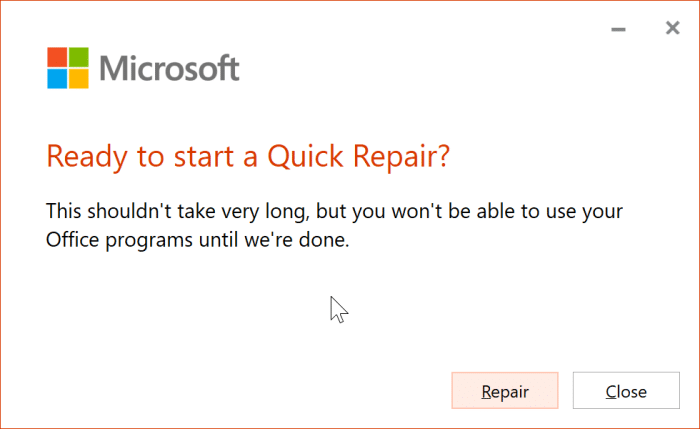
Task: Click the word "Office" in the message
Action: 74,240
